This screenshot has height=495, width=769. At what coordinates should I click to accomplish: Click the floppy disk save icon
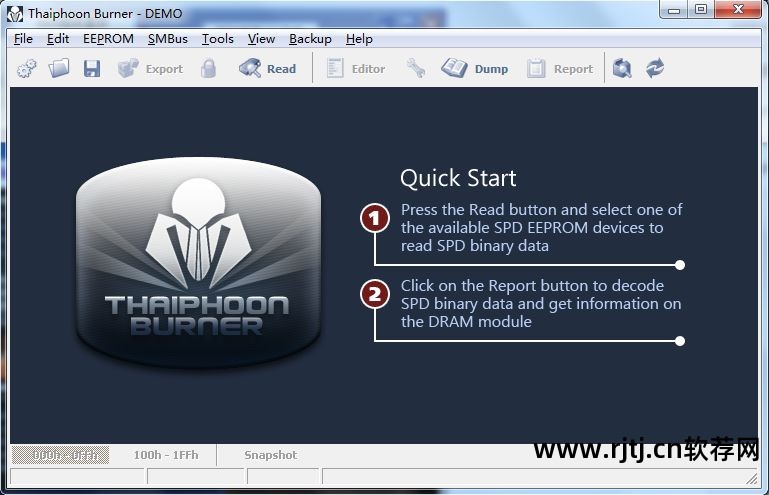coord(92,68)
